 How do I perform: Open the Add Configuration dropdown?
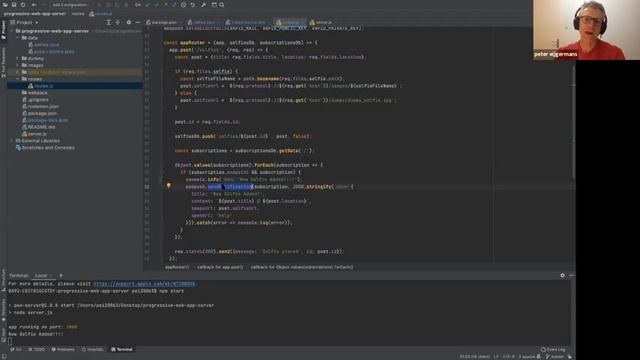(70, 5)
